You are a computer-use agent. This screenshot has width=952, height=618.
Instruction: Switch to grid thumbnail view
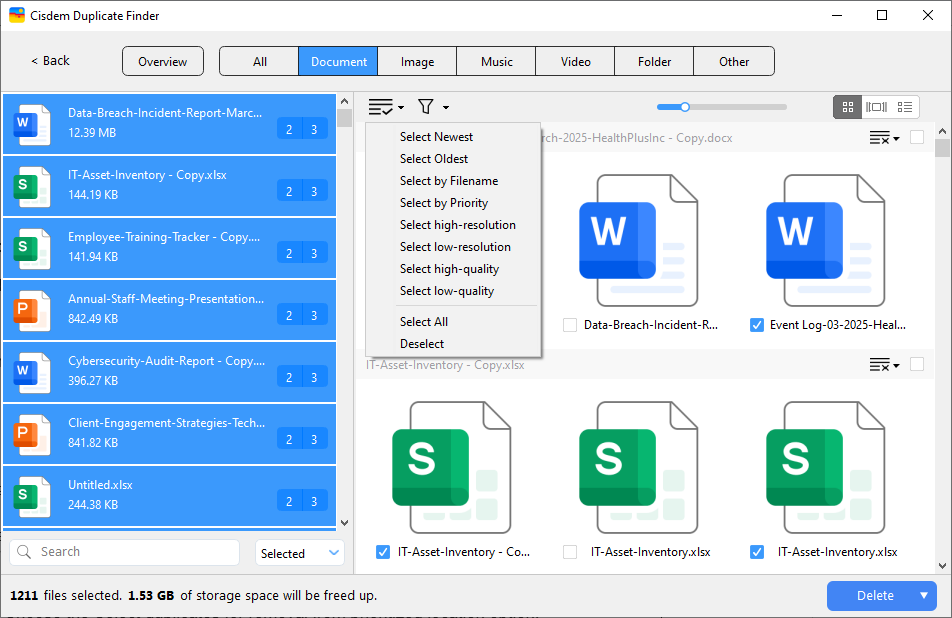847,107
